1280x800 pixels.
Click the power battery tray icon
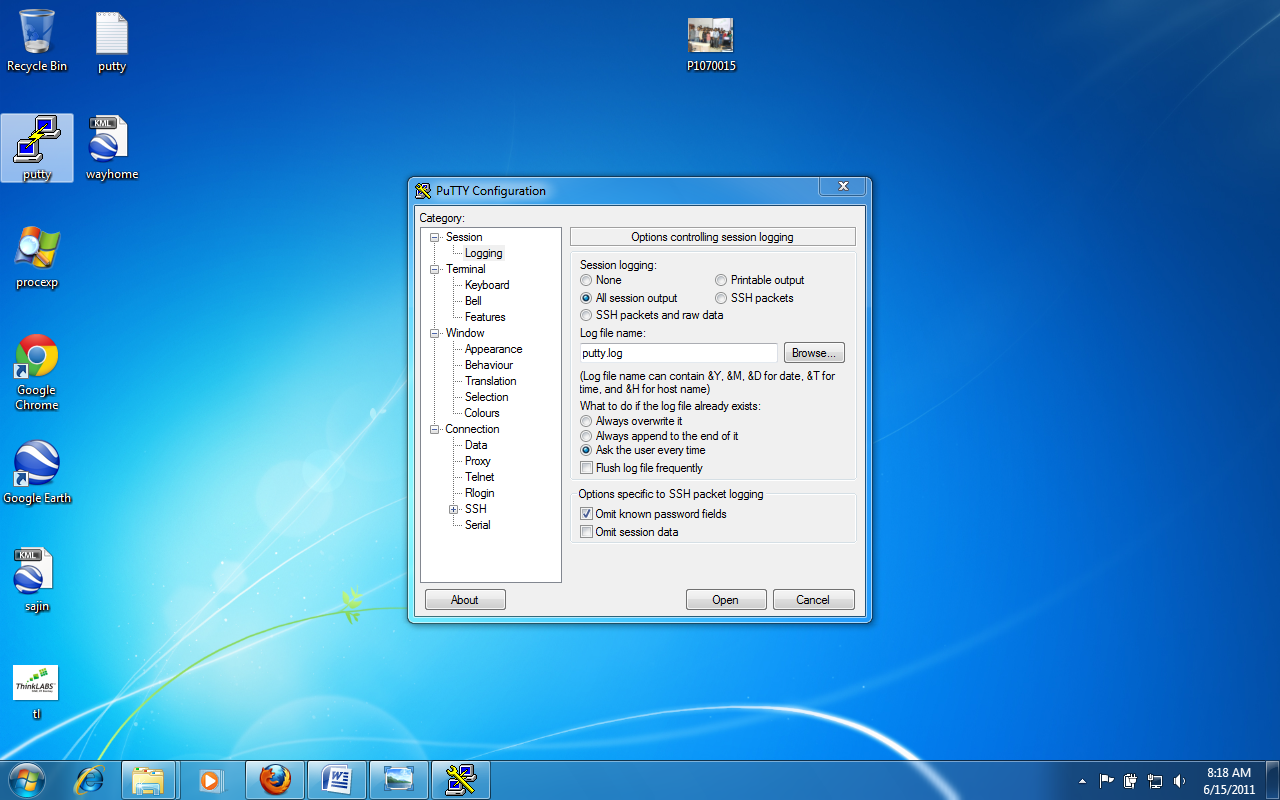coord(1131,781)
